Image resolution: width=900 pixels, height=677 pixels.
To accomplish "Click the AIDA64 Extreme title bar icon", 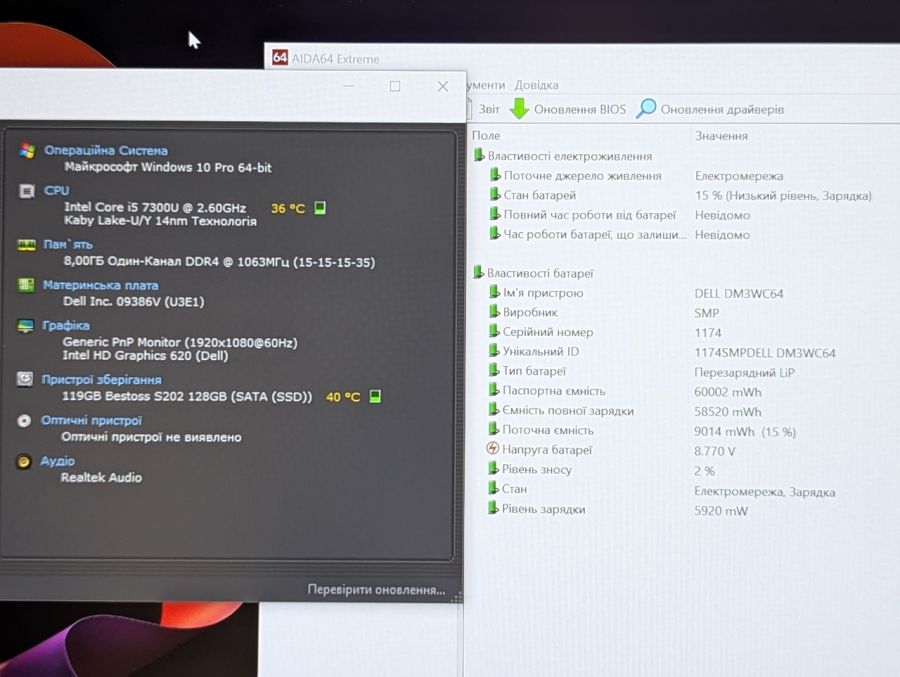I will pyautogui.click(x=280, y=57).
